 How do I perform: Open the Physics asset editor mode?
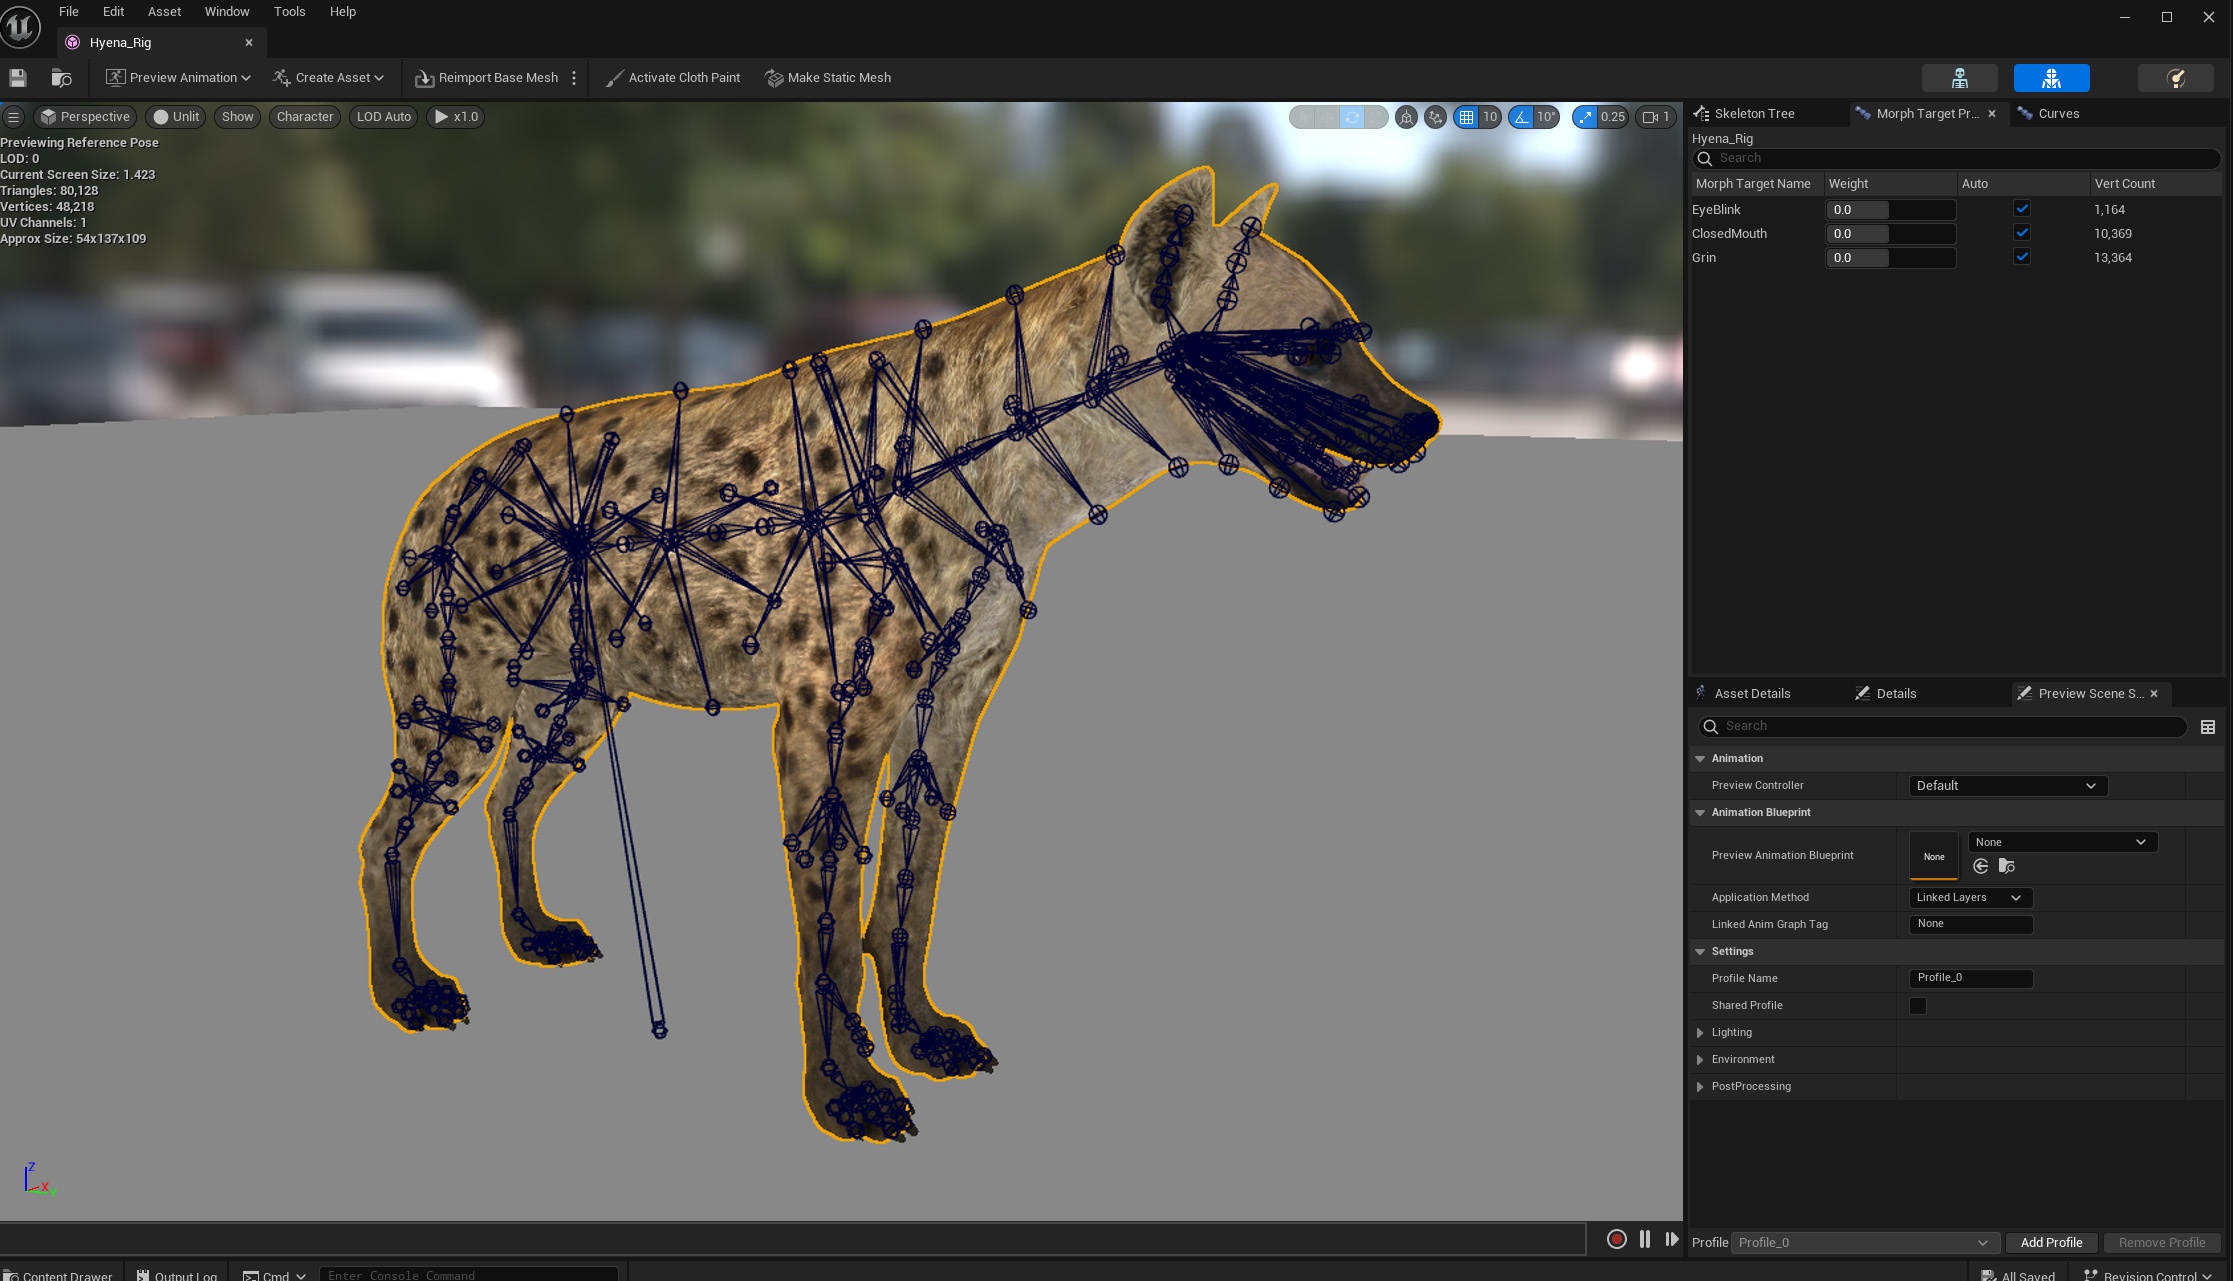click(x=2175, y=78)
